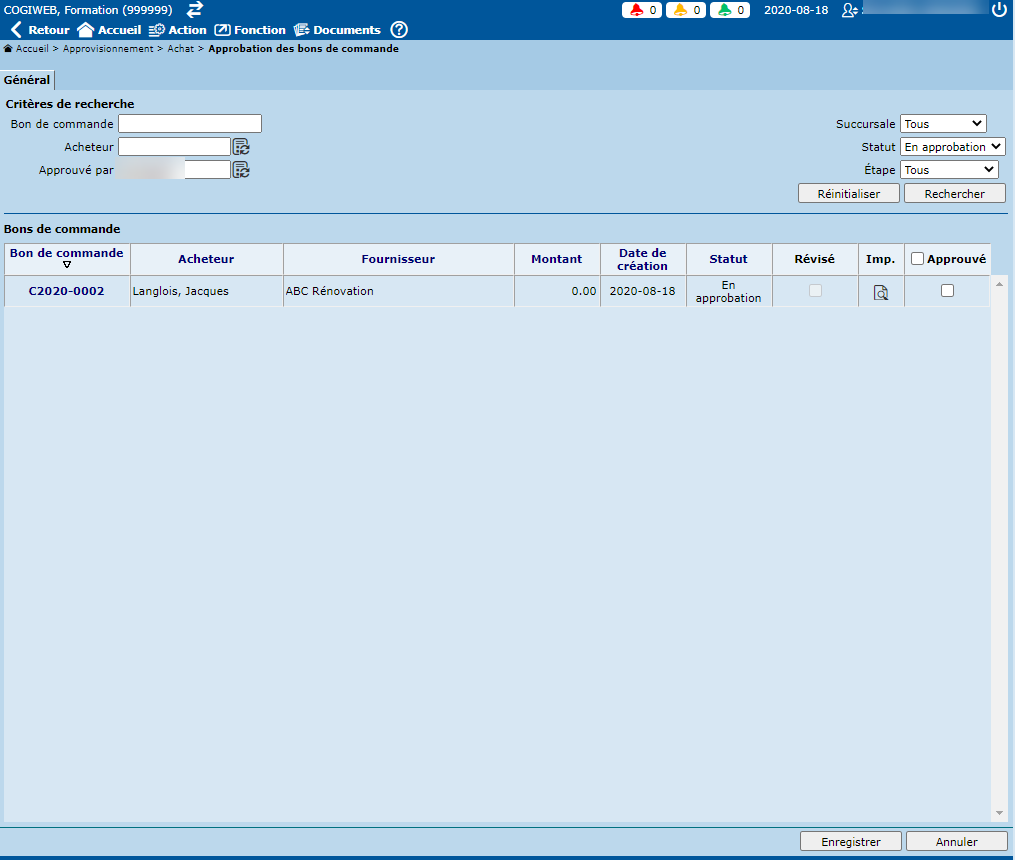Open the help question mark icon
1015x860 pixels.
tap(399, 30)
